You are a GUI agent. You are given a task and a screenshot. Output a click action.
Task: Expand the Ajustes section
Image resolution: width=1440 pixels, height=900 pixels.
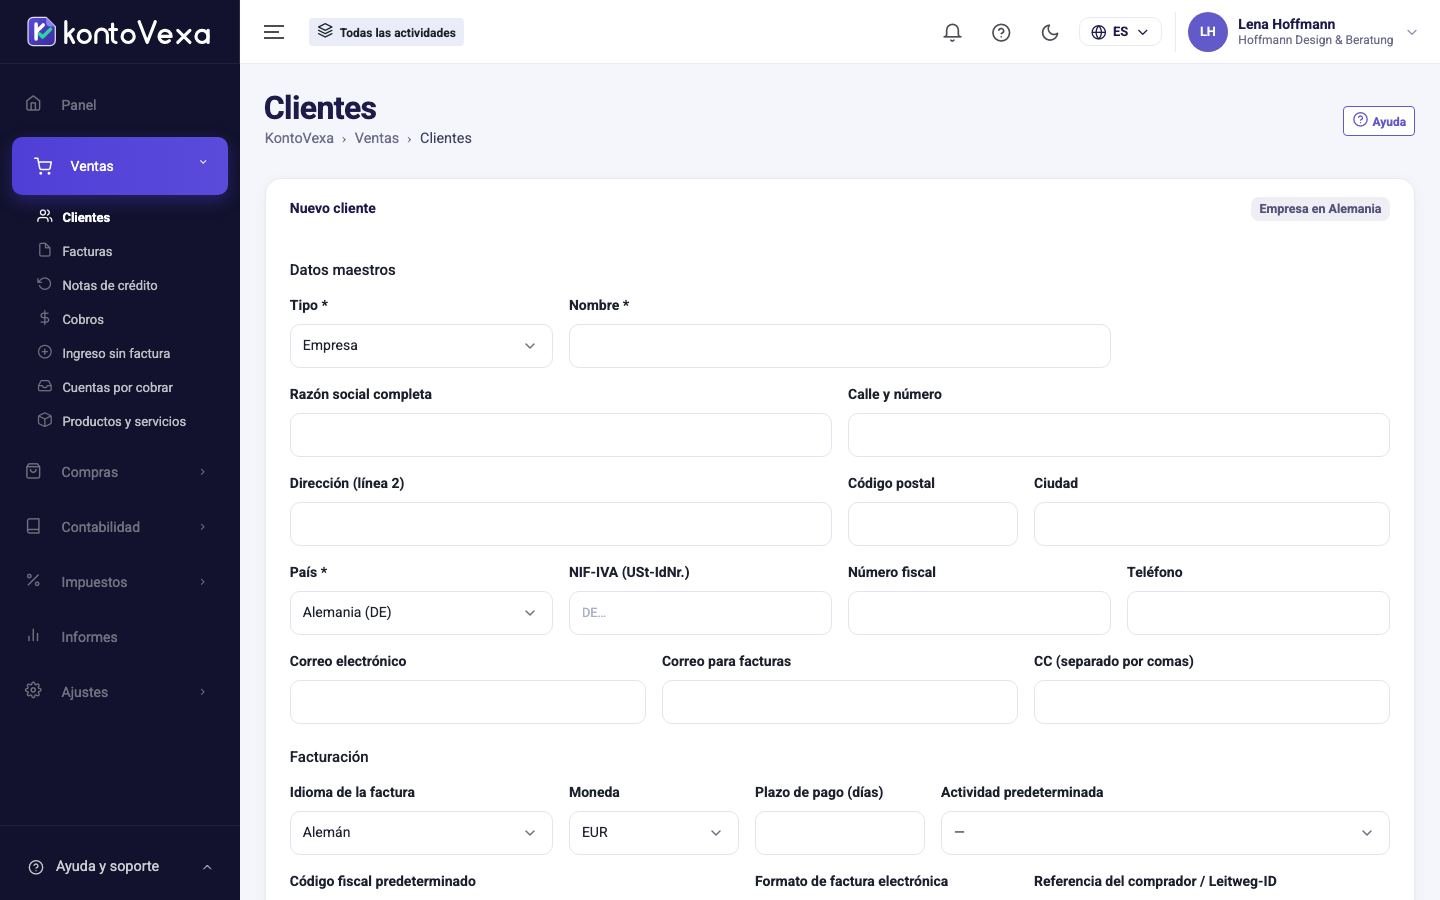[x=120, y=692]
